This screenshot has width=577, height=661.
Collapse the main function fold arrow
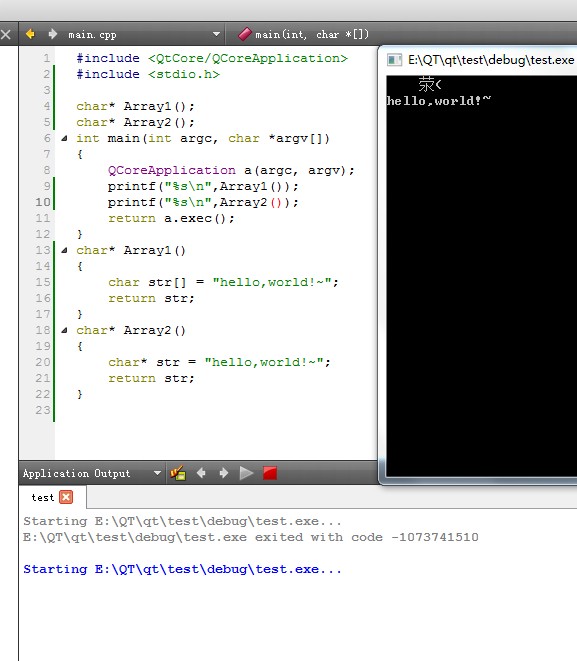coord(64,138)
